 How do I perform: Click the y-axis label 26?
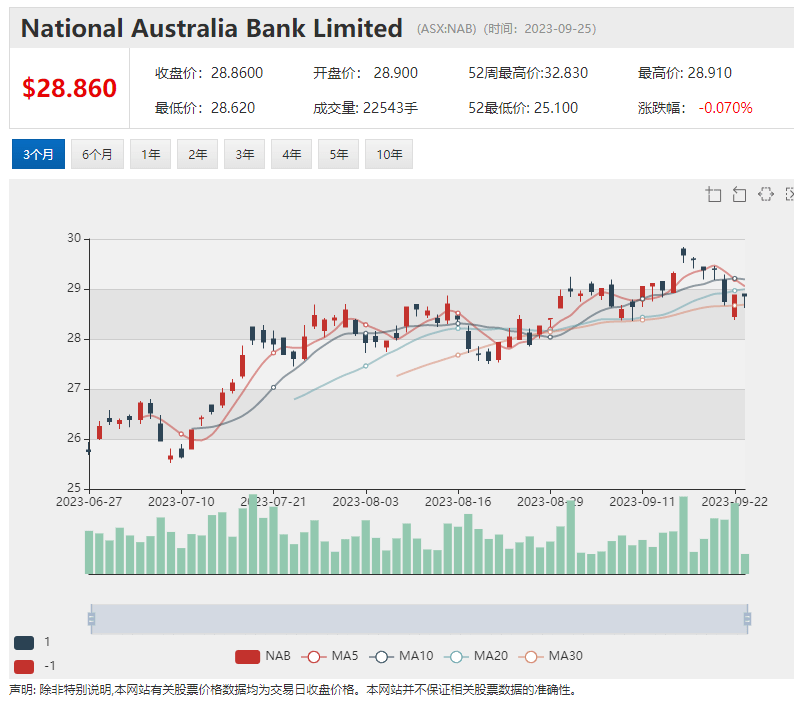74,438
